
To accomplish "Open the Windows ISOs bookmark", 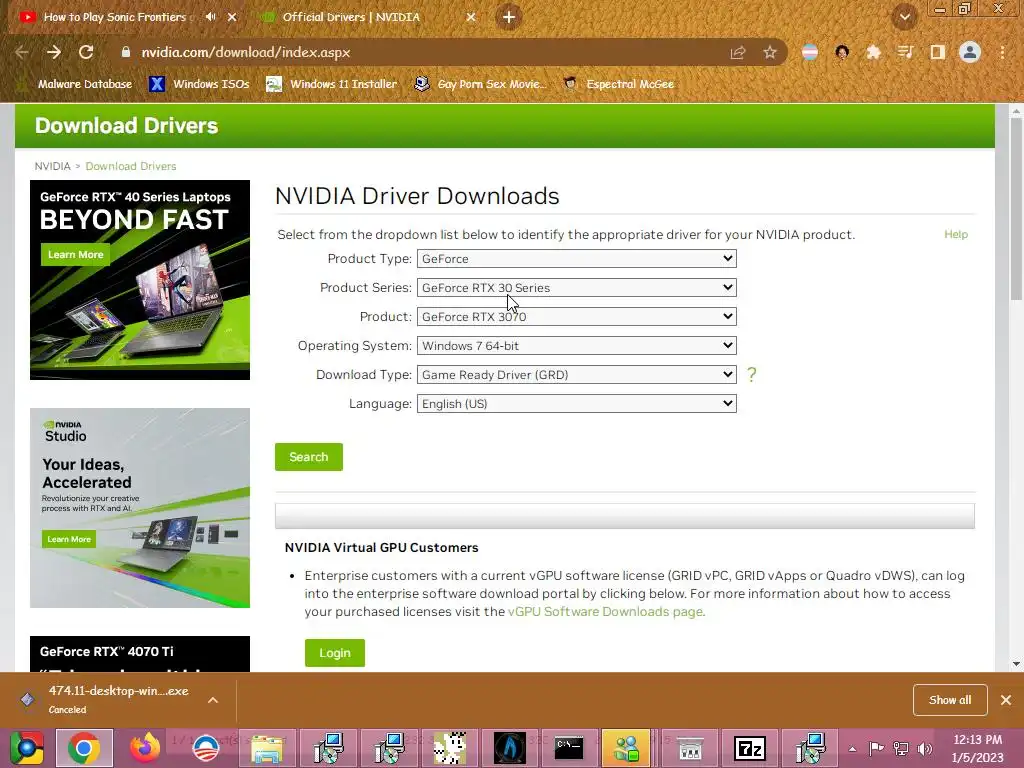I will (x=199, y=84).
